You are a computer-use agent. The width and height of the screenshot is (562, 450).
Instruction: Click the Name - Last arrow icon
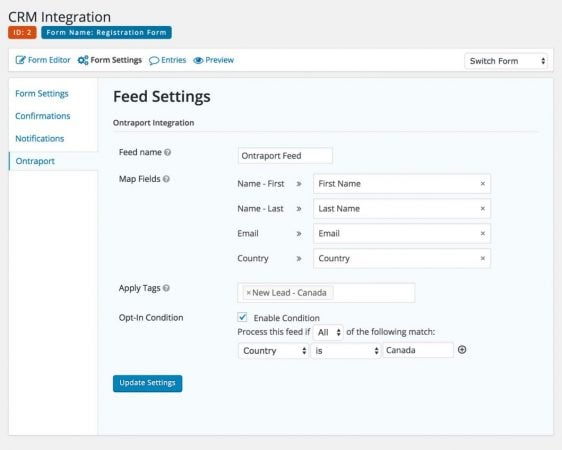point(299,209)
